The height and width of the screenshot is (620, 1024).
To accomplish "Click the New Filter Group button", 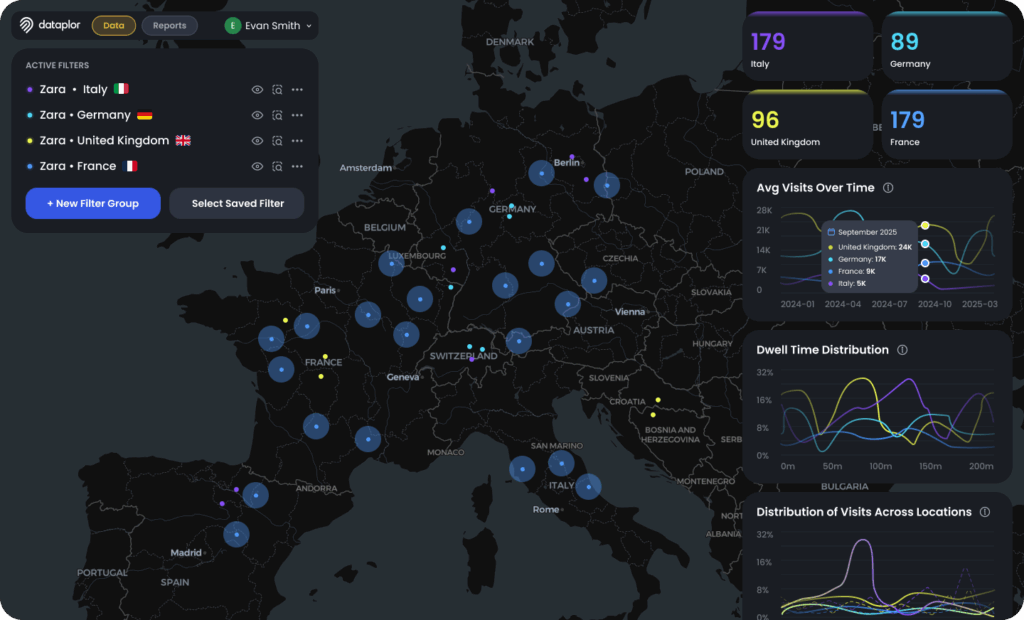I will (x=93, y=203).
